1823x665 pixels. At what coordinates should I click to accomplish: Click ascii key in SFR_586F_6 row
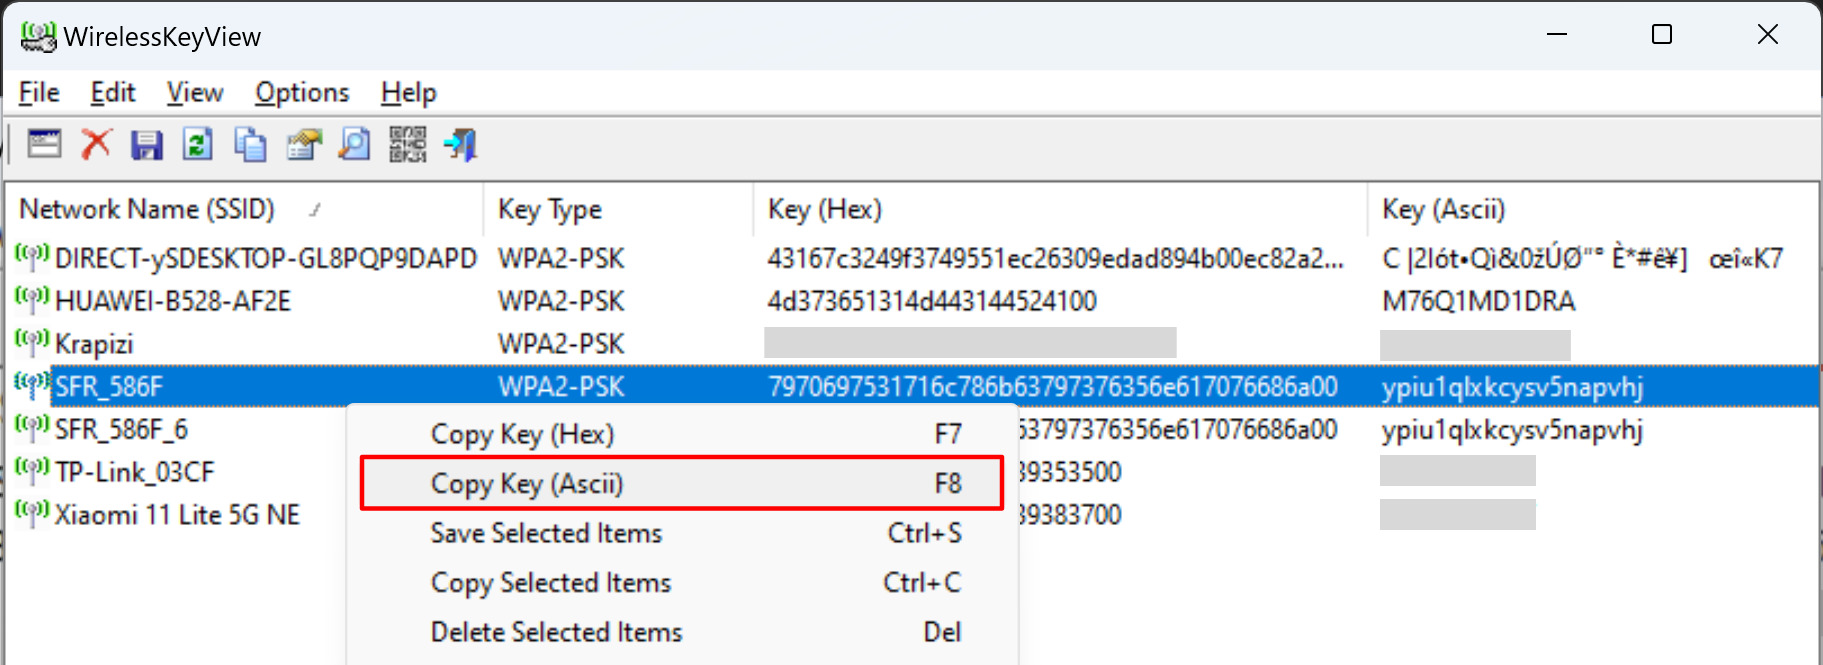tap(1512, 430)
